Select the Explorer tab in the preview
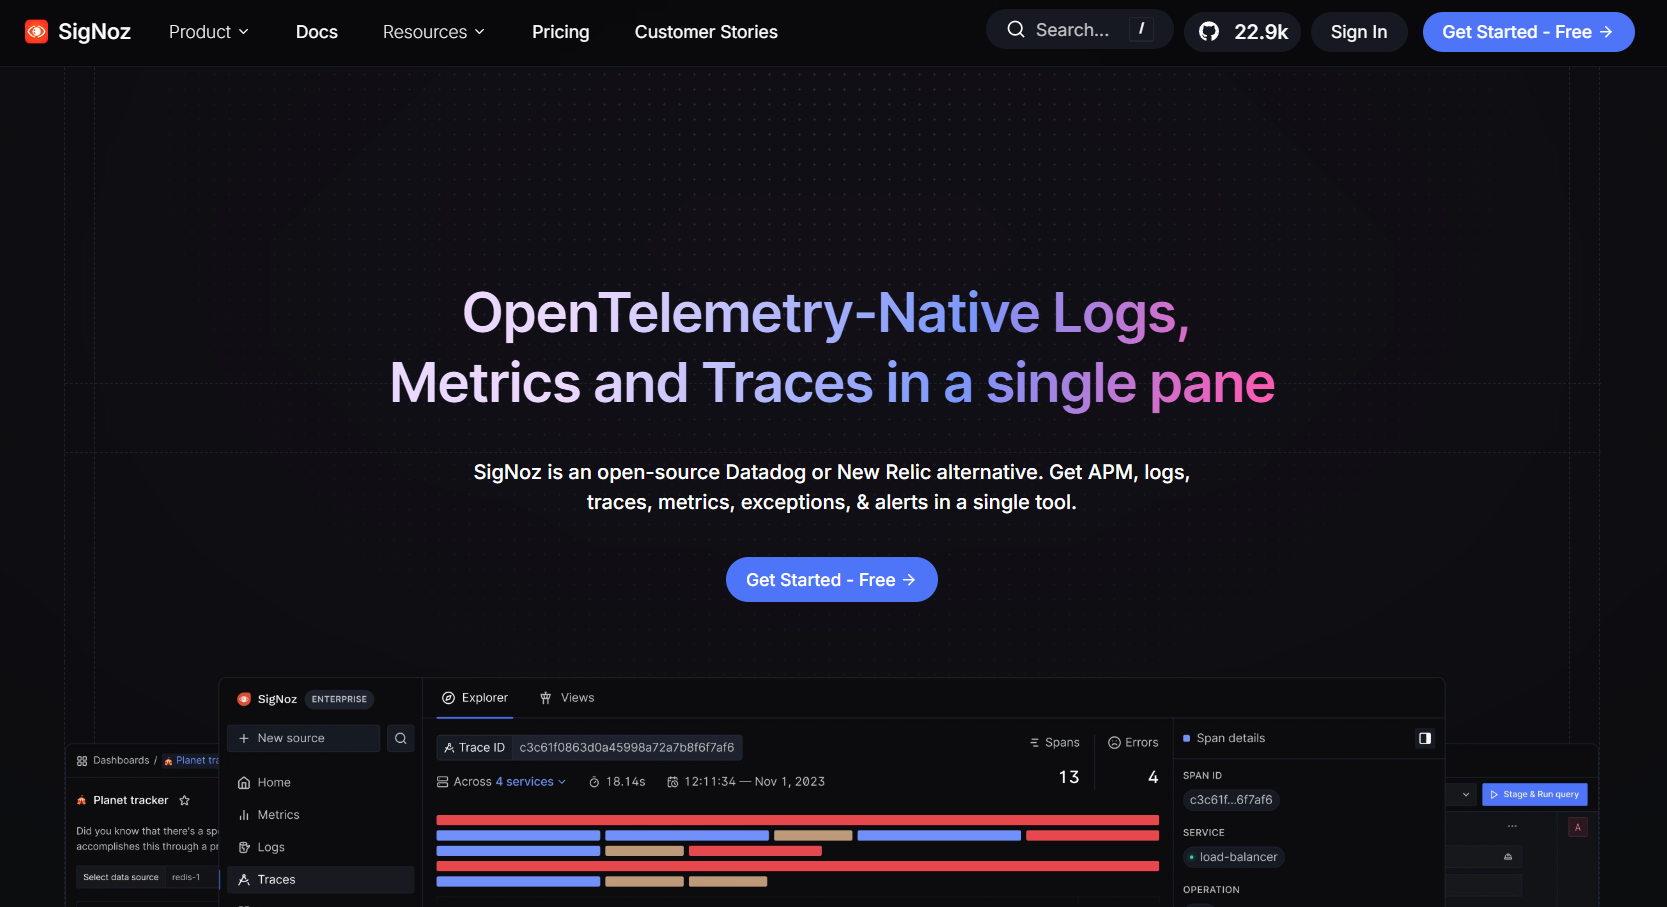Viewport: 1667px width, 907px height. click(475, 698)
